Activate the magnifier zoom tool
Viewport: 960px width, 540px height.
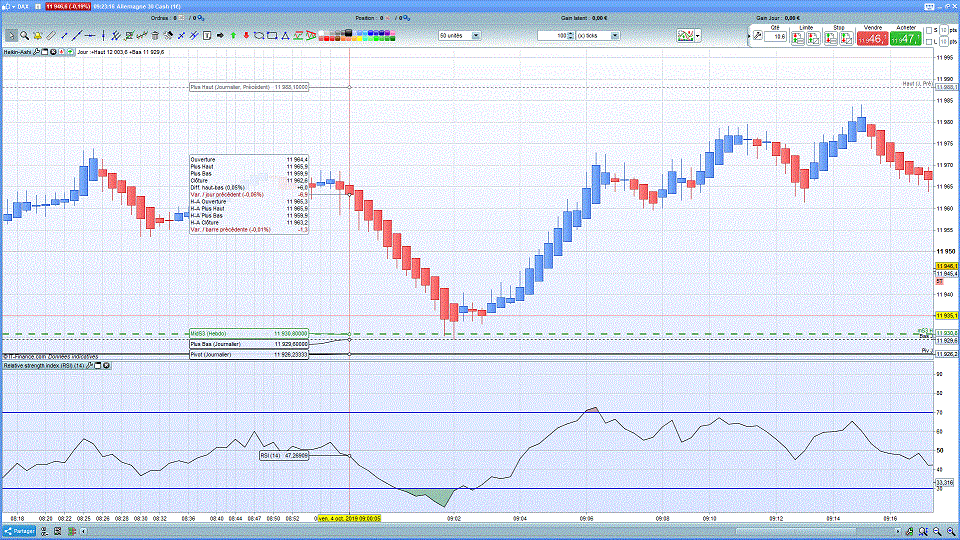[24, 36]
